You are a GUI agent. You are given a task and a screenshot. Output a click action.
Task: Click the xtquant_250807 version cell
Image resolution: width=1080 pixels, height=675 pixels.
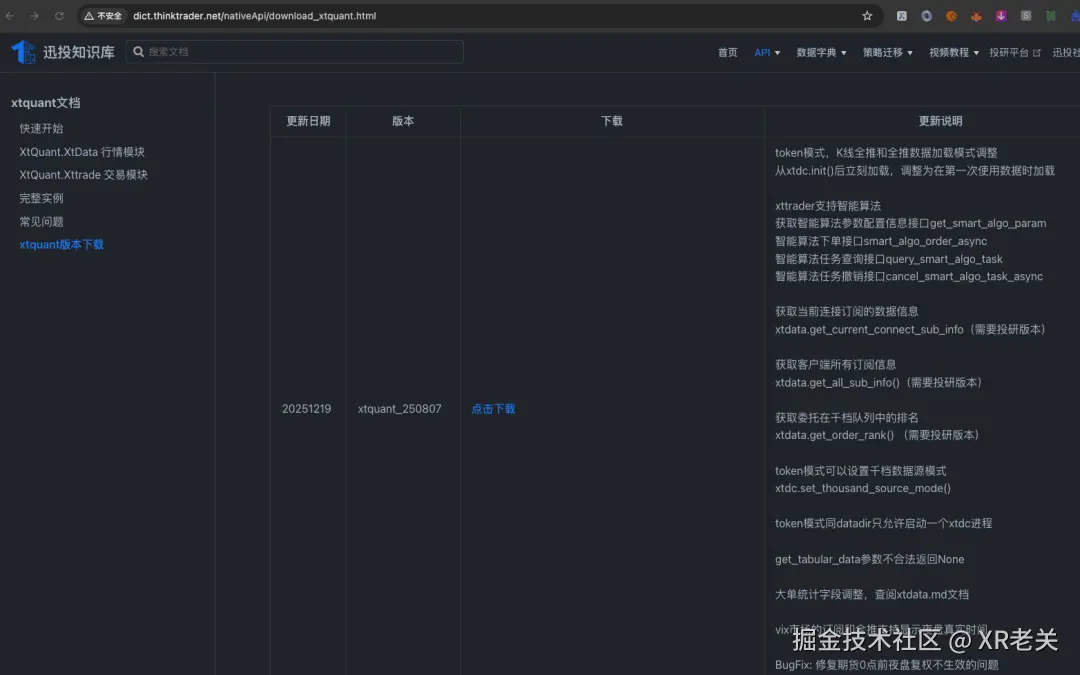click(x=399, y=408)
